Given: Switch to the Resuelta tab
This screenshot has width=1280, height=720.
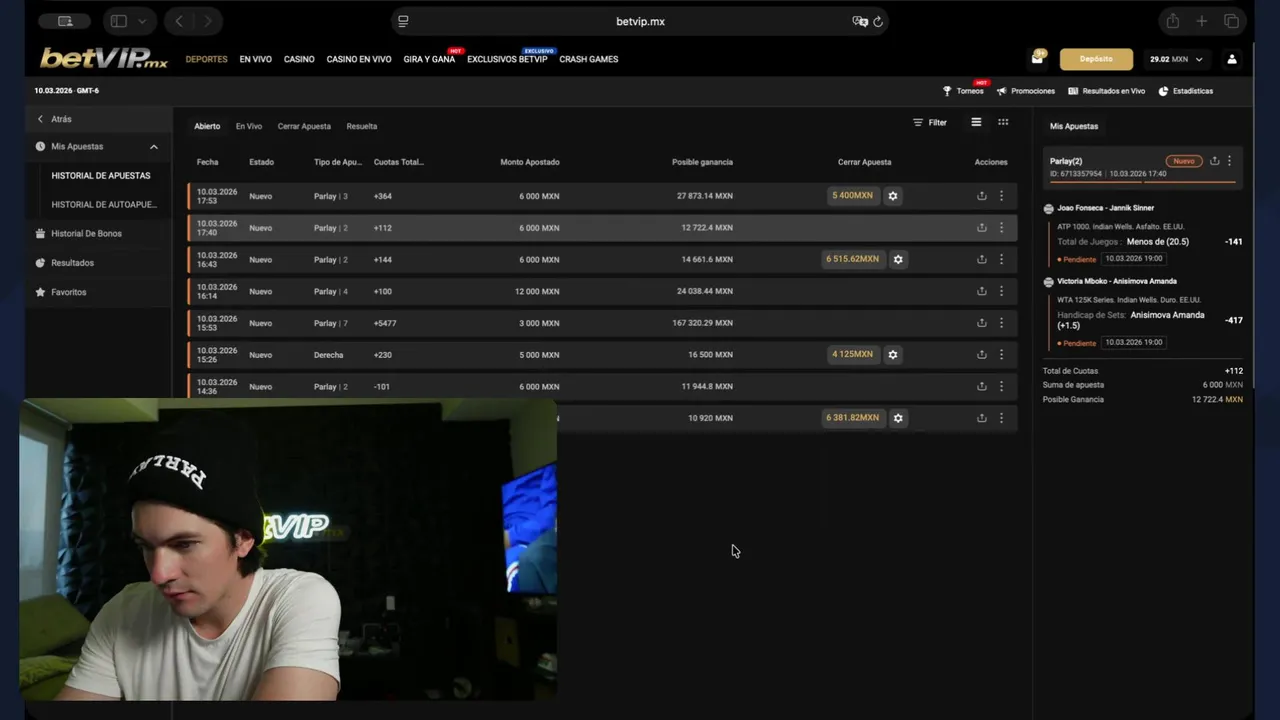Looking at the screenshot, I should [362, 126].
